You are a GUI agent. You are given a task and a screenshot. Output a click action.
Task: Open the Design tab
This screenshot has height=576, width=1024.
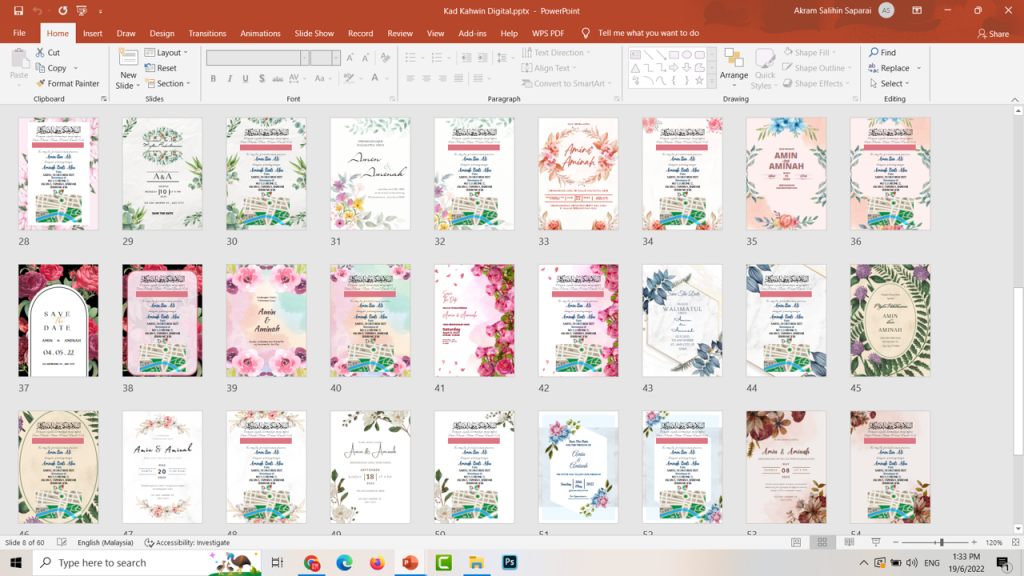[x=162, y=33]
